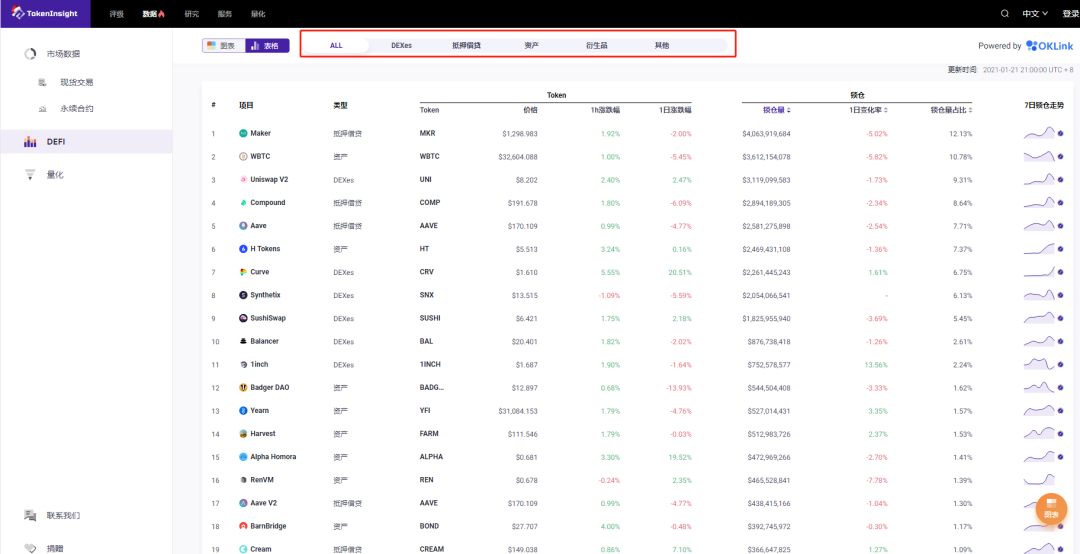Select the DEXes category tab
Image resolution: width=1080 pixels, height=554 pixels.
coord(402,45)
